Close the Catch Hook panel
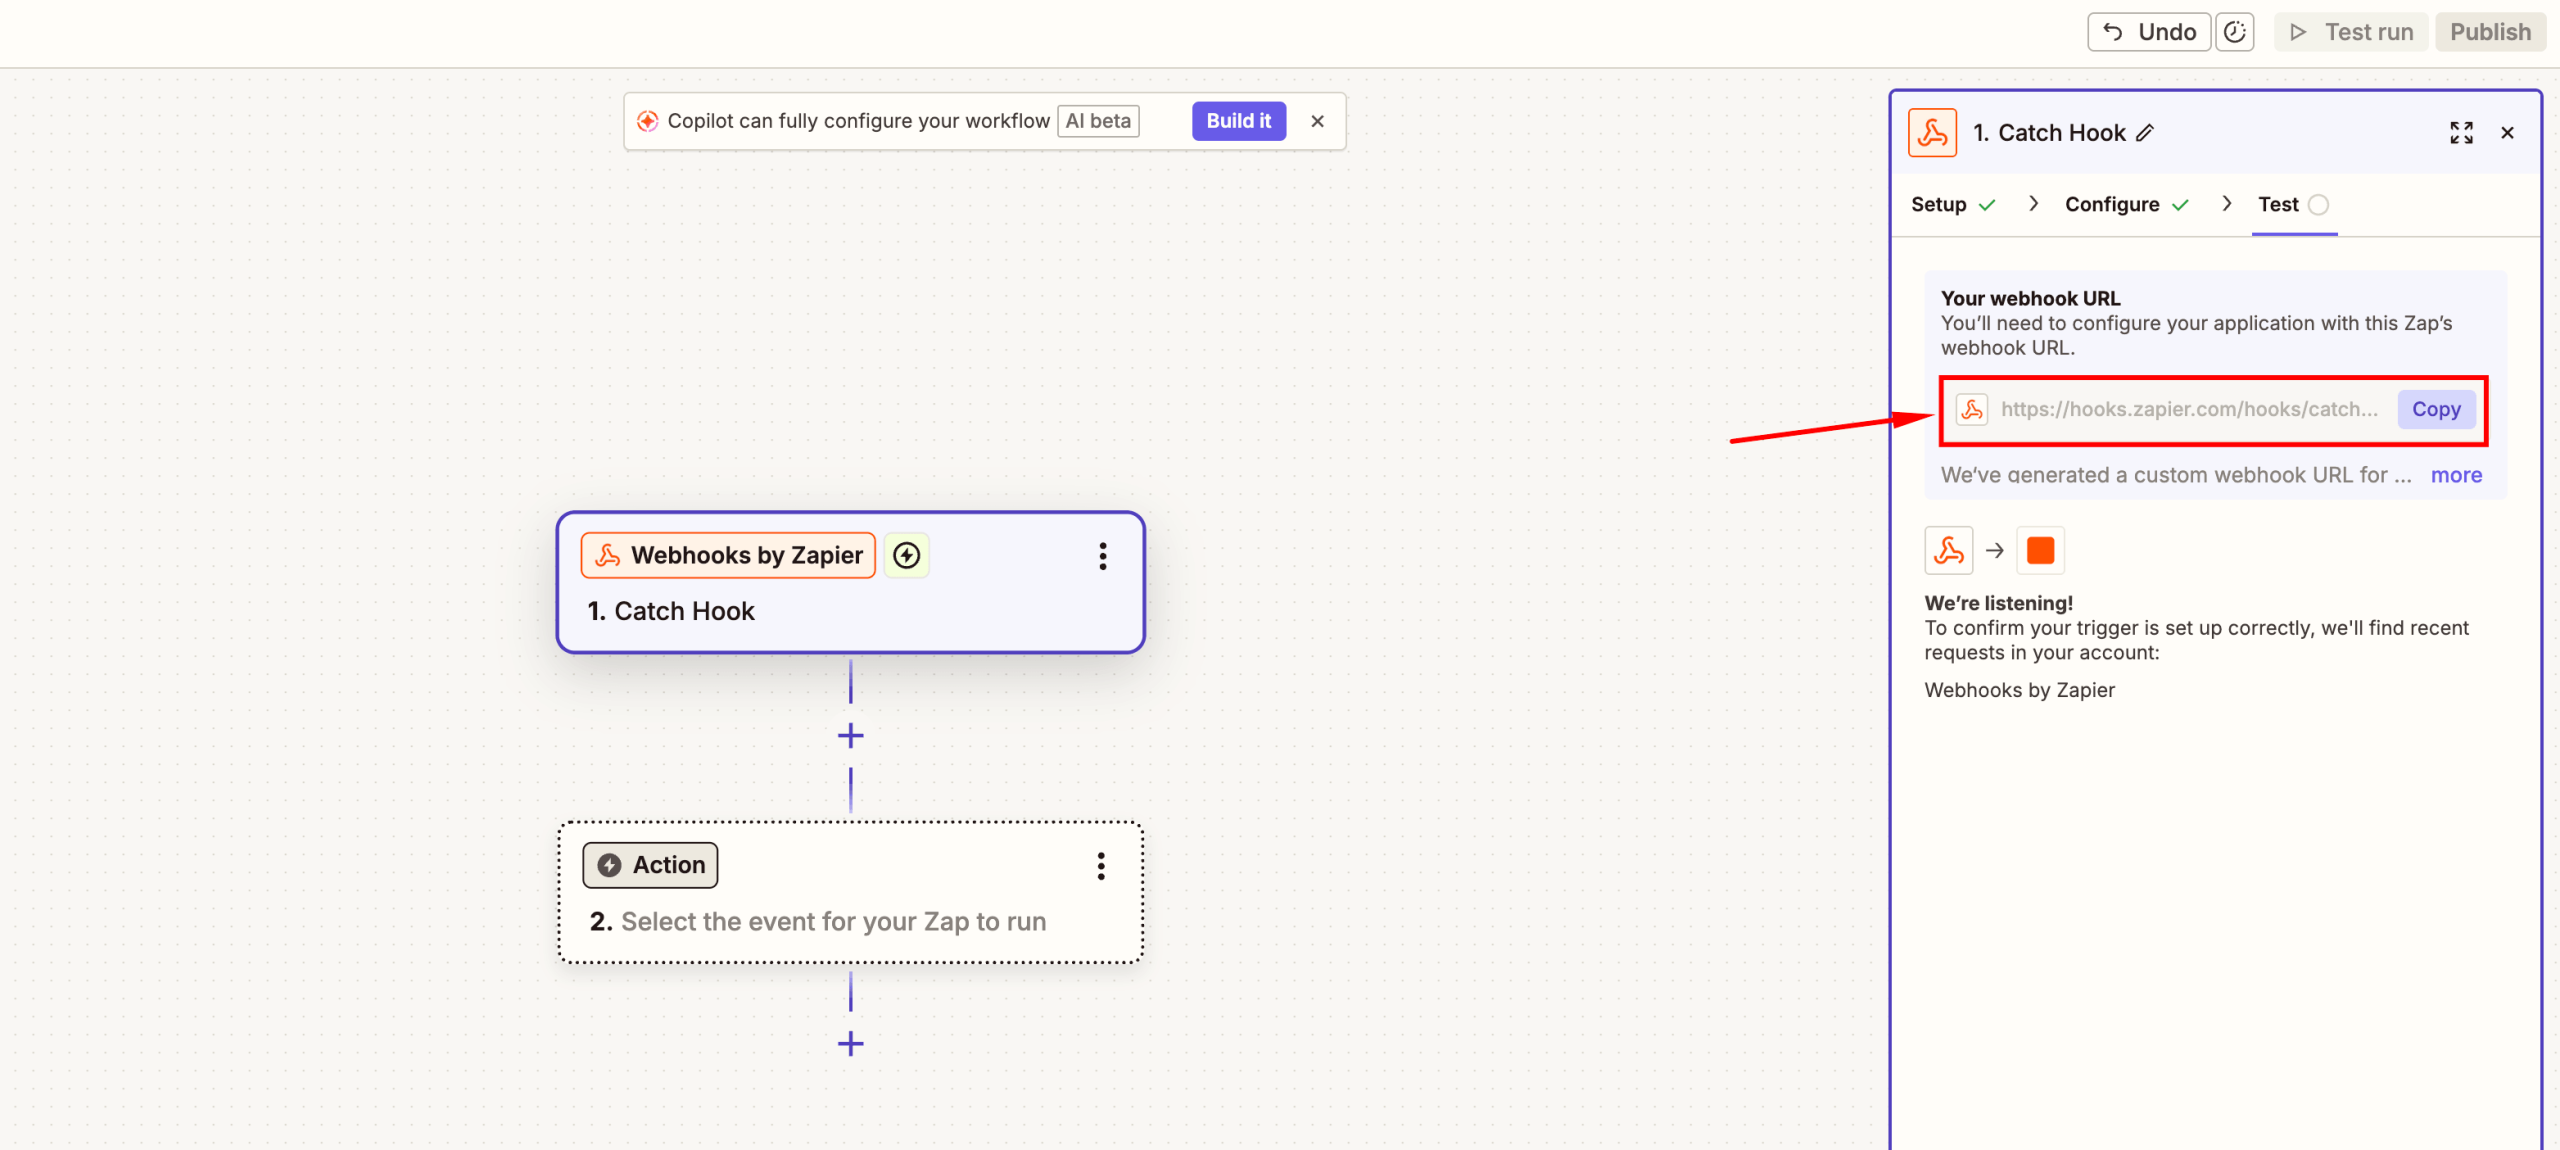The image size is (2560, 1150). [x=2507, y=133]
